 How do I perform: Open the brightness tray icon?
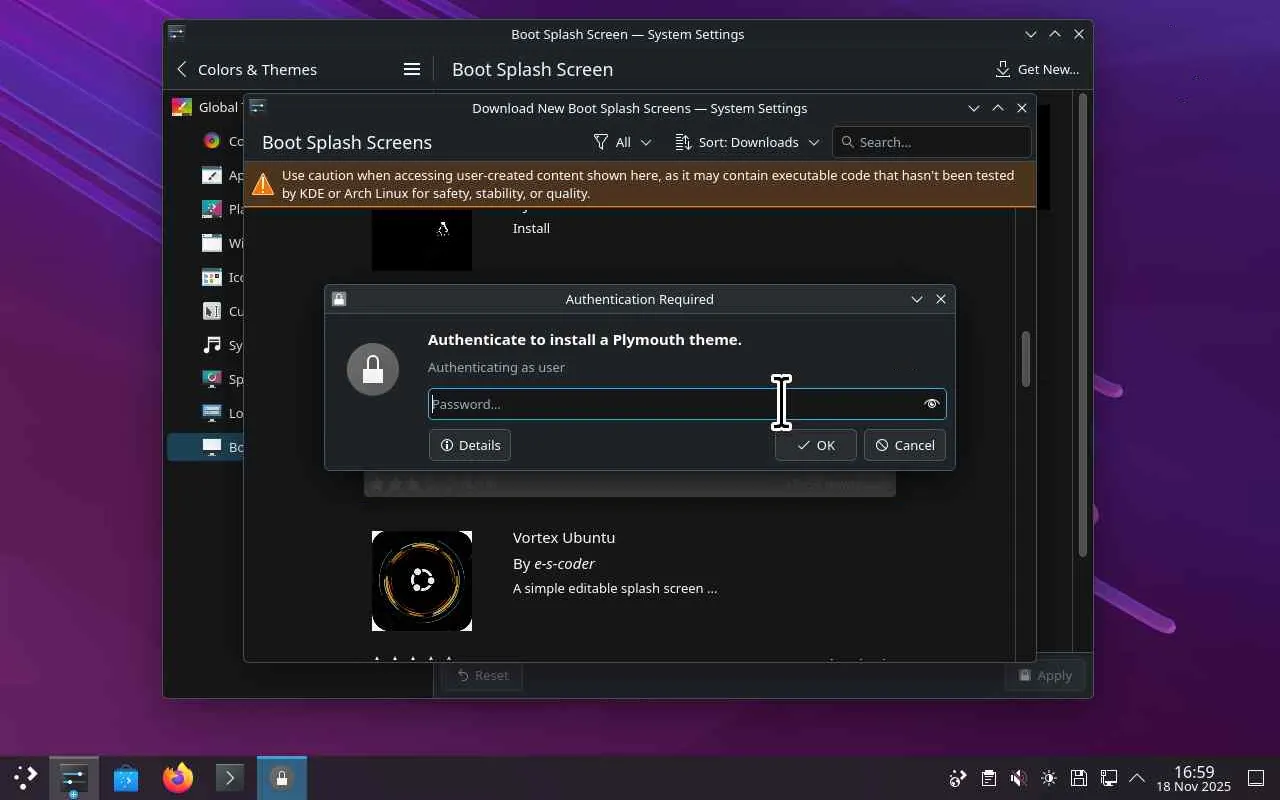pos(1048,778)
